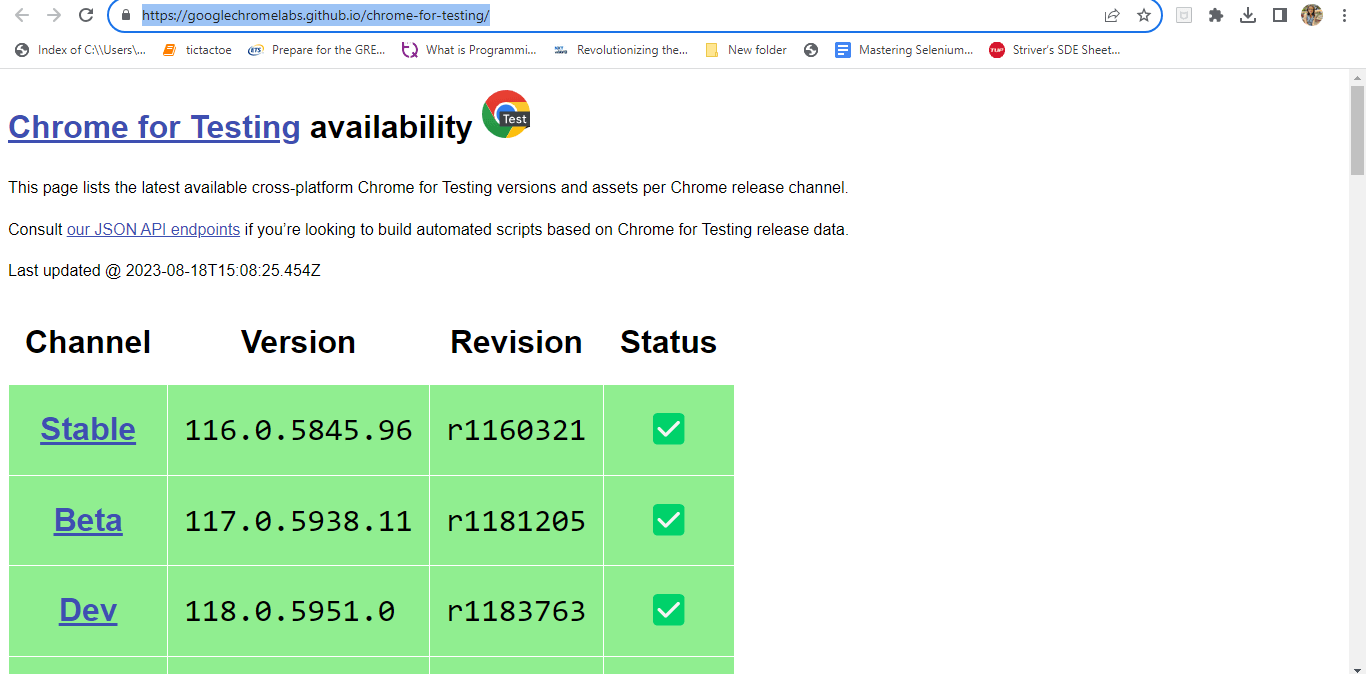Viewport: 1366px width, 674px height.
Task: View site information lock icon
Action: (125, 15)
